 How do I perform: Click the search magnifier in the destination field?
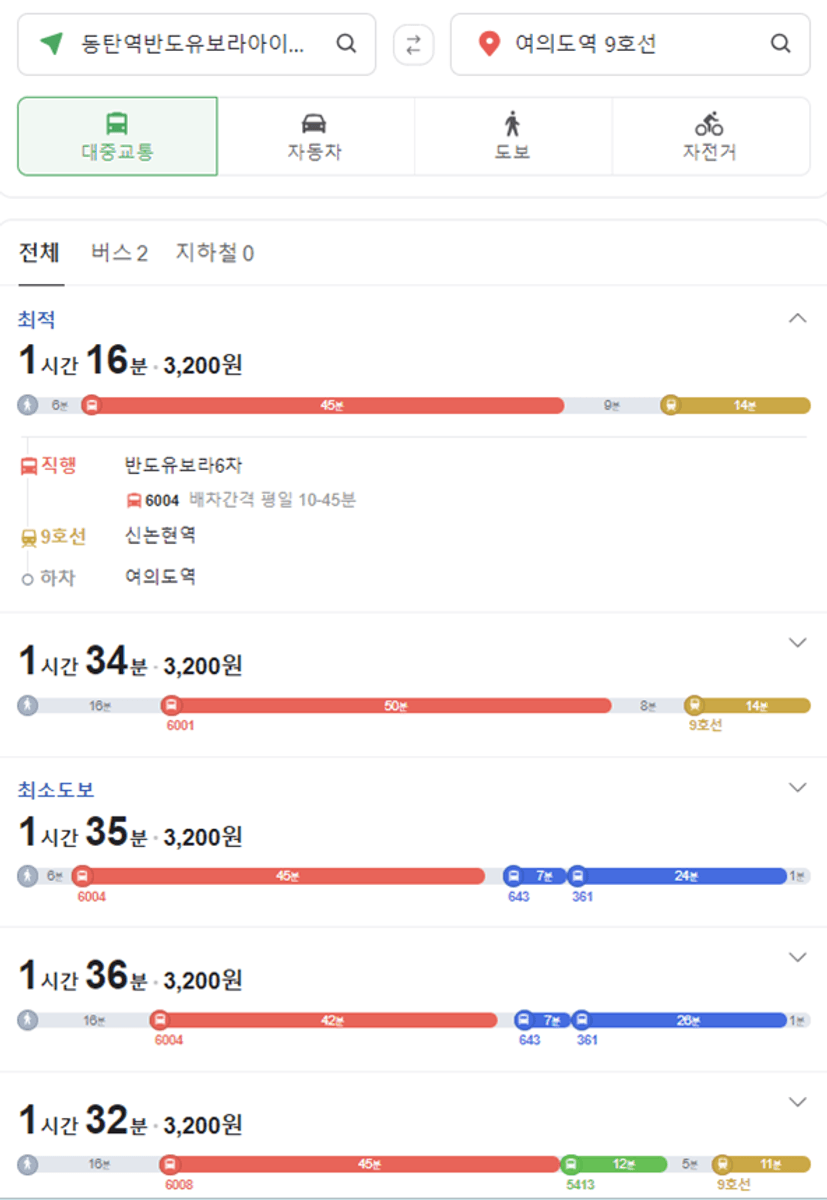pyautogui.click(x=780, y=44)
